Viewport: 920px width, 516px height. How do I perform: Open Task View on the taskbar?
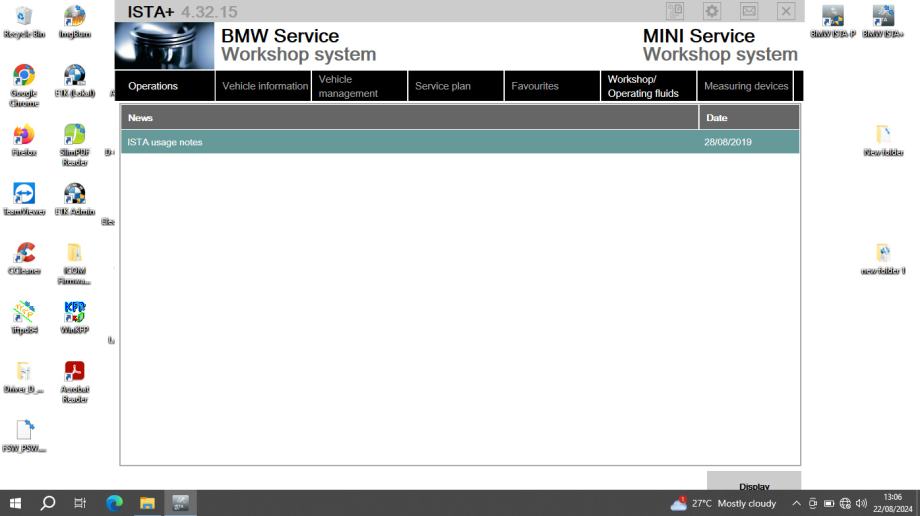click(x=80, y=503)
